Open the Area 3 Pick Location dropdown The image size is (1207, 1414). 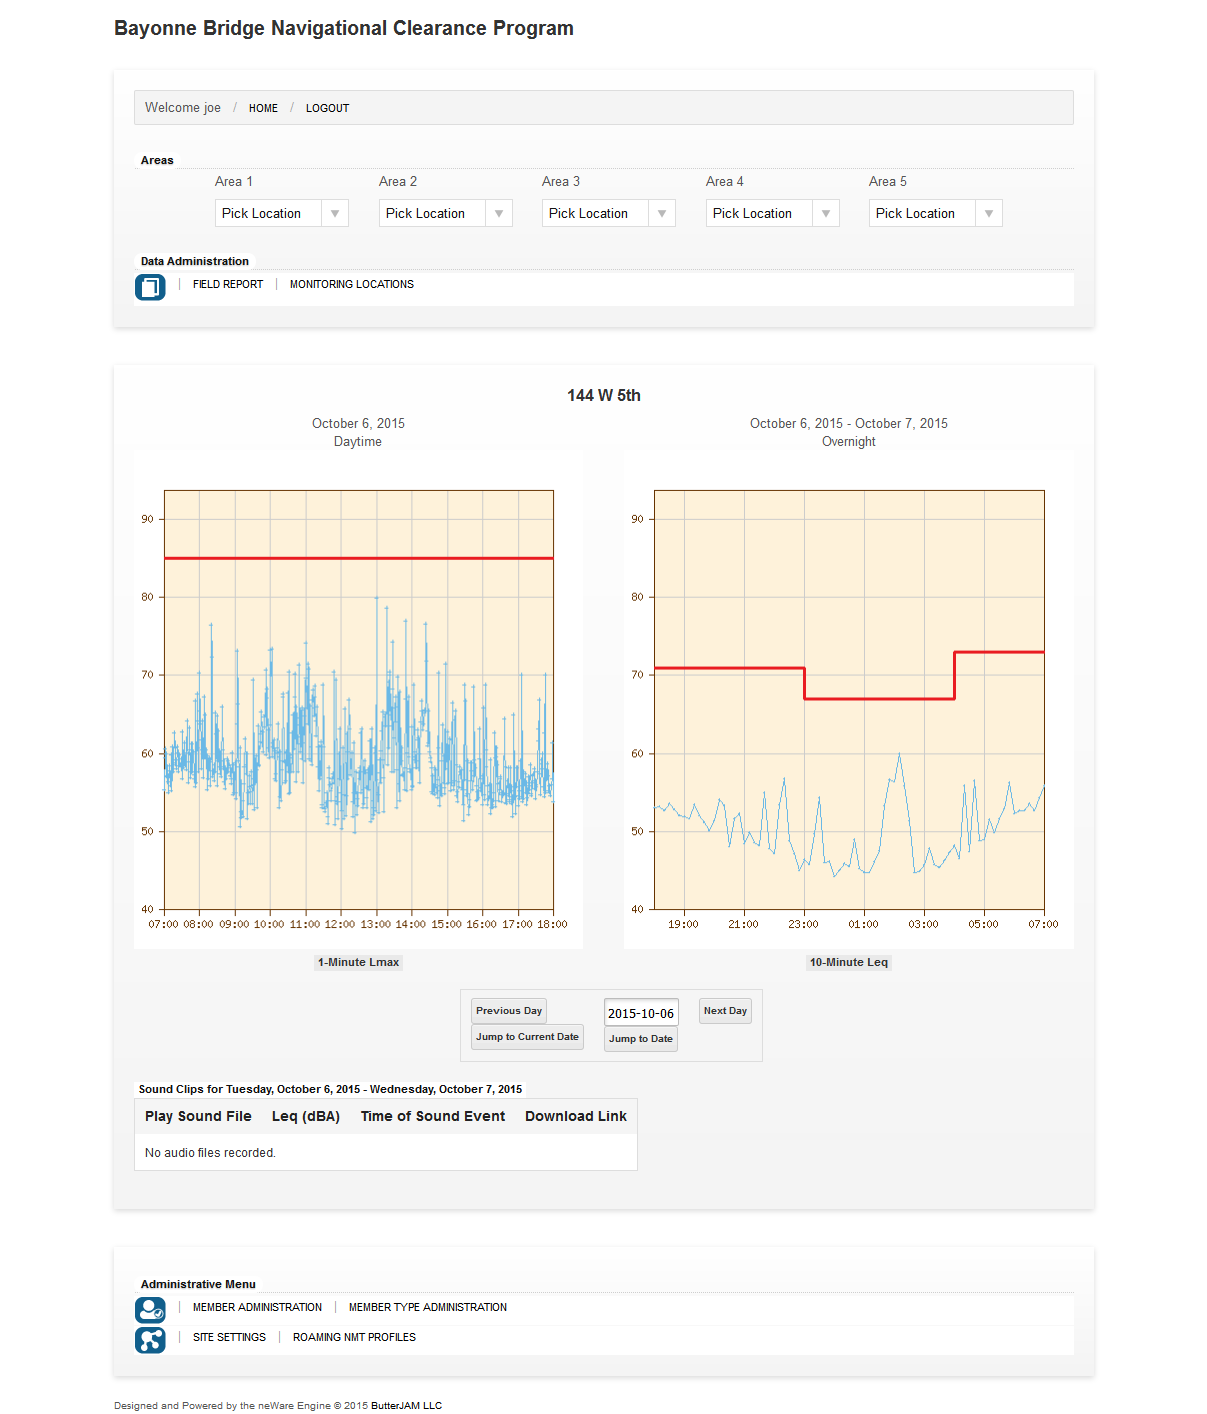point(608,213)
